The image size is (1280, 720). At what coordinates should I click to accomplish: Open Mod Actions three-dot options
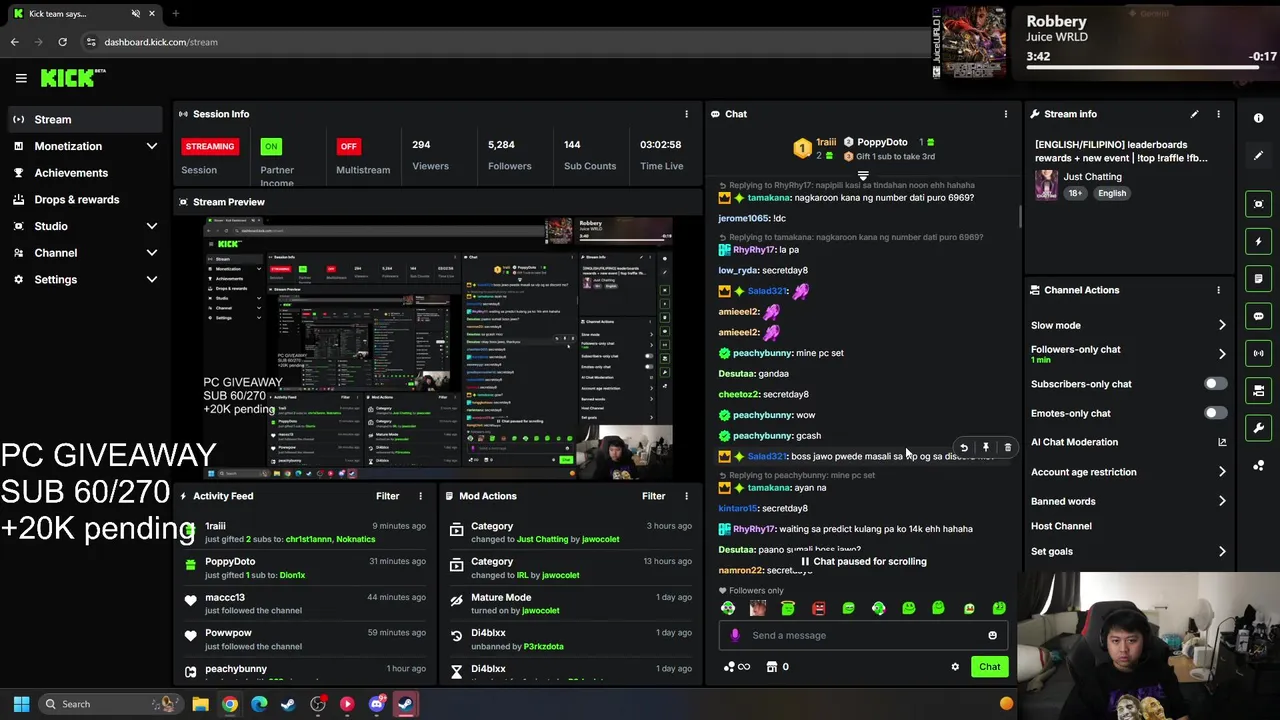pos(686,496)
